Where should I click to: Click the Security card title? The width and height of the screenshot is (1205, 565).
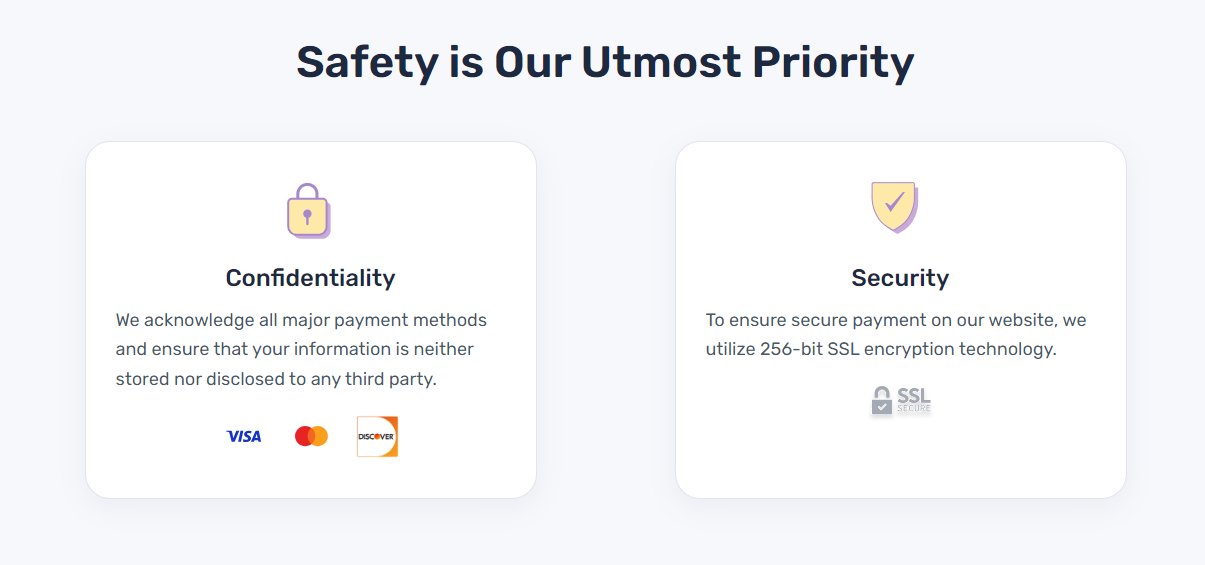pos(900,277)
